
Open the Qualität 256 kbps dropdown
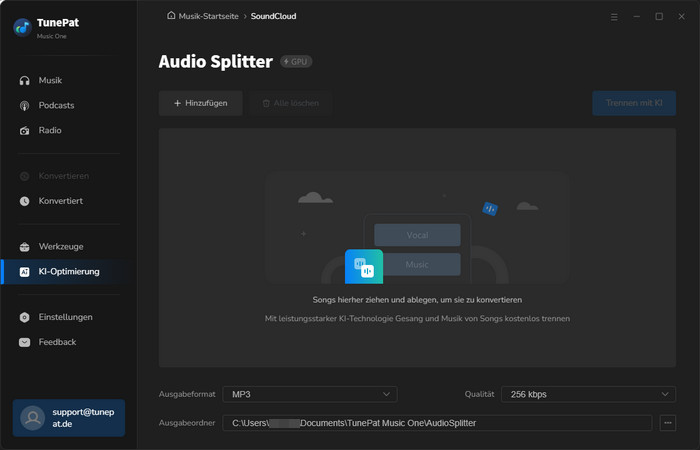coord(588,394)
